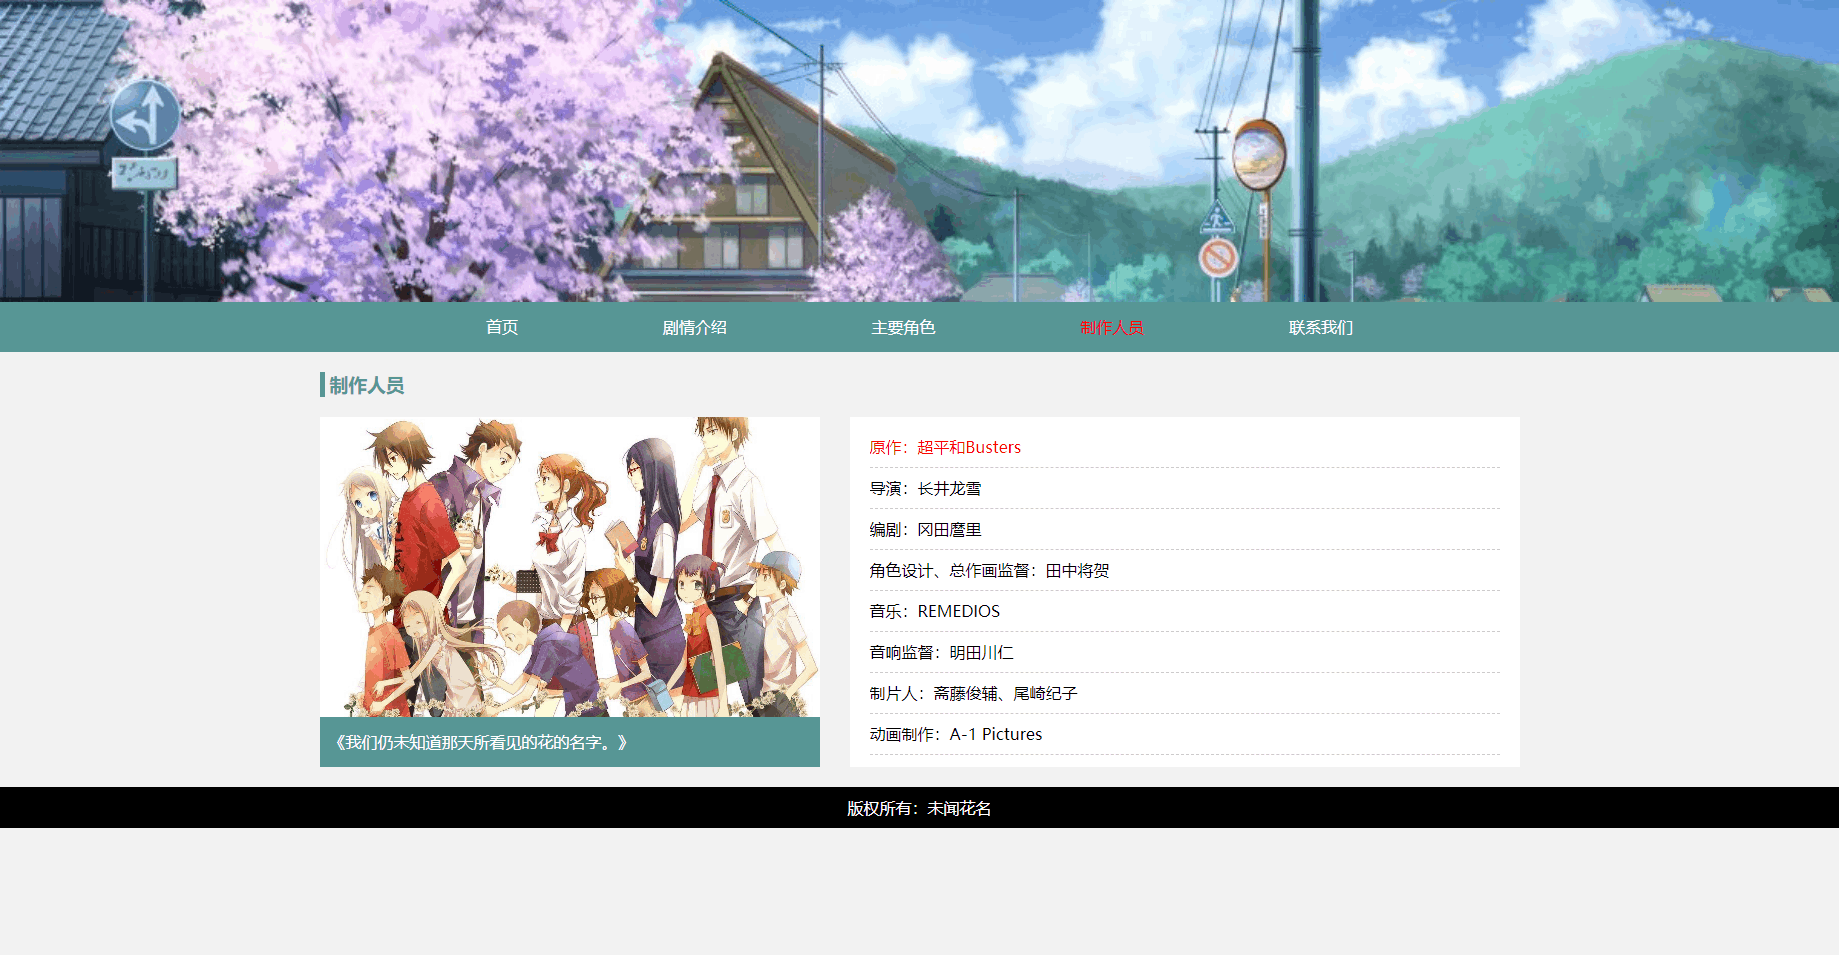Select the 制片人：斋藤俊辅、尾崎纪子 row
Image resolution: width=1839 pixels, height=955 pixels.
[x=1184, y=693]
